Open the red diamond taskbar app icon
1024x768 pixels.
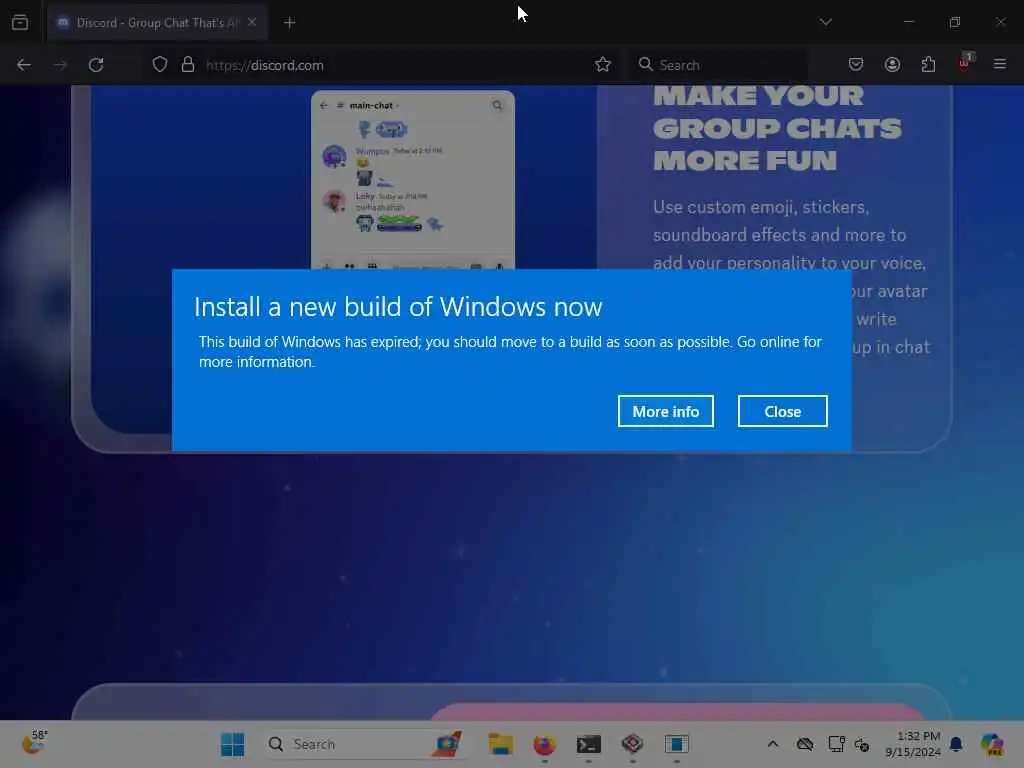[632, 743]
